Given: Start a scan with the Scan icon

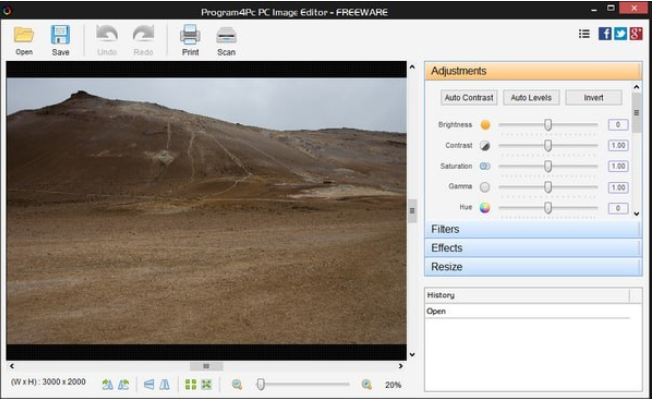Looking at the screenshot, I should (x=226, y=35).
